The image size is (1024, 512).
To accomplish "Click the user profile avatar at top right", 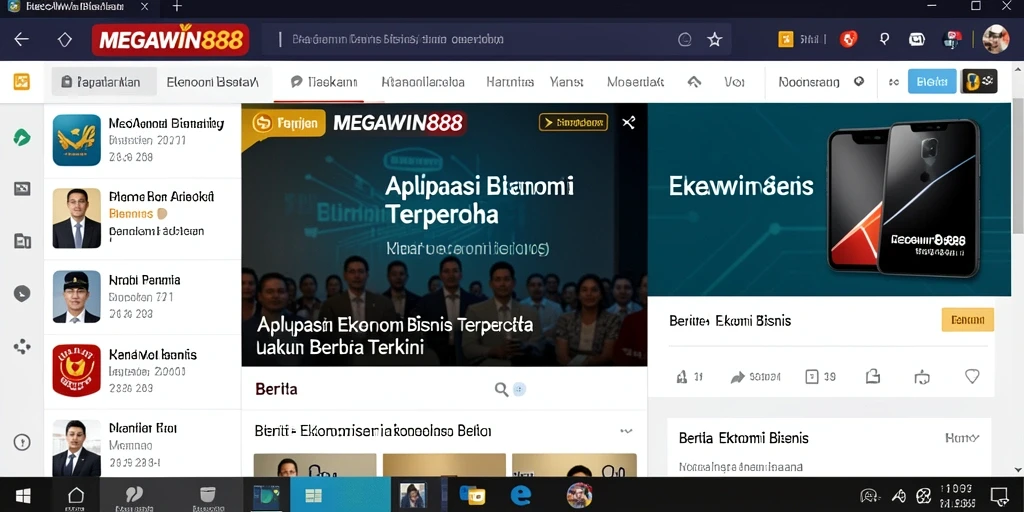I will click(x=996, y=39).
